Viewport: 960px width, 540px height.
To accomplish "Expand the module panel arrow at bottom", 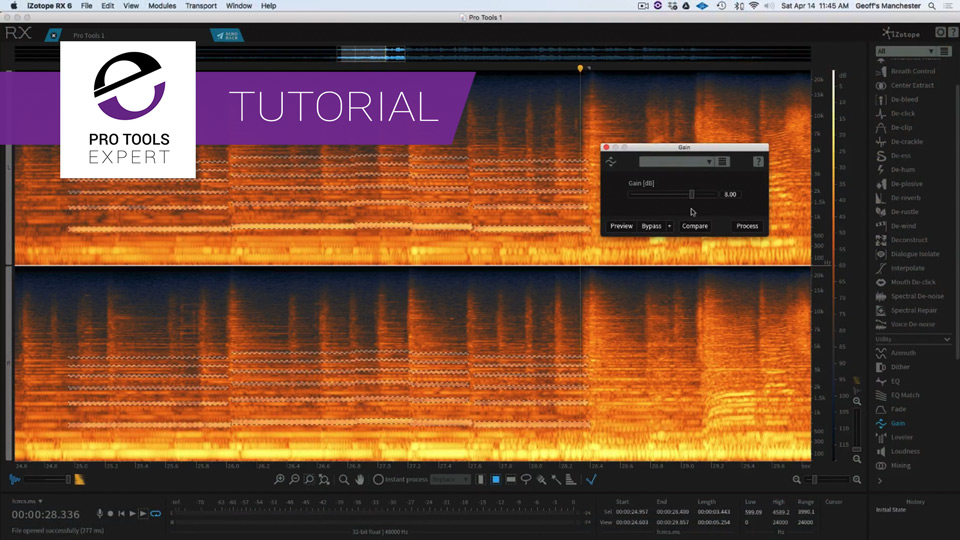I will pos(880,481).
